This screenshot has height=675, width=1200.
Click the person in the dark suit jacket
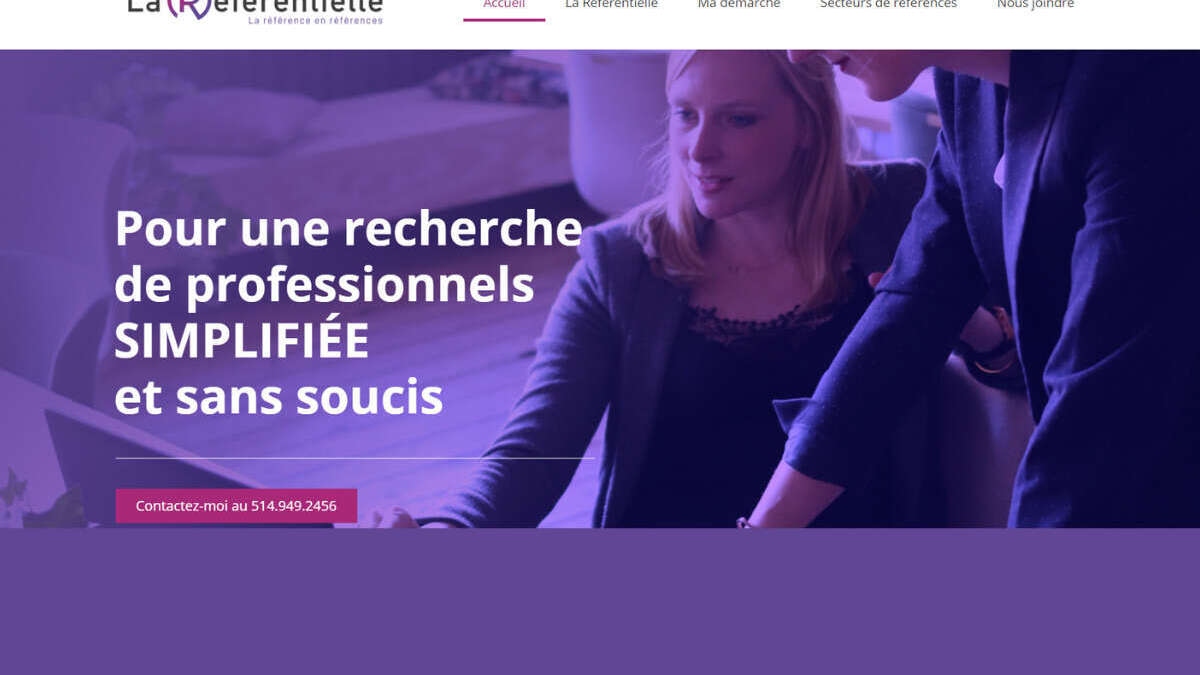pos(1000,290)
